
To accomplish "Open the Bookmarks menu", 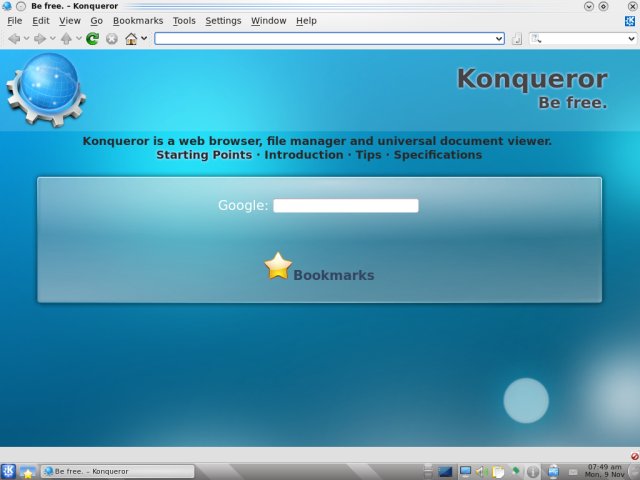I will pyautogui.click(x=138, y=21).
